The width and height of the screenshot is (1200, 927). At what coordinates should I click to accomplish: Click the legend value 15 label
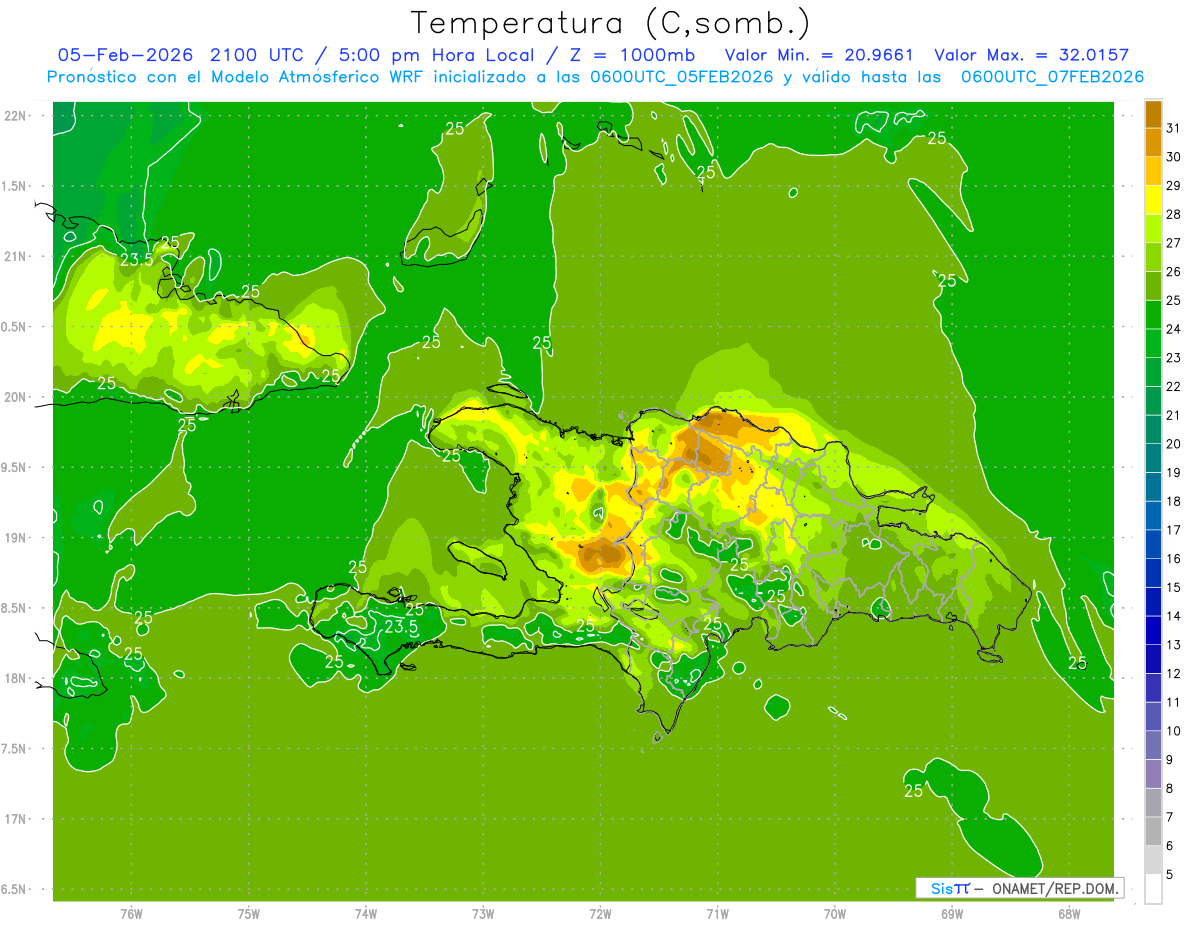tap(1174, 587)
